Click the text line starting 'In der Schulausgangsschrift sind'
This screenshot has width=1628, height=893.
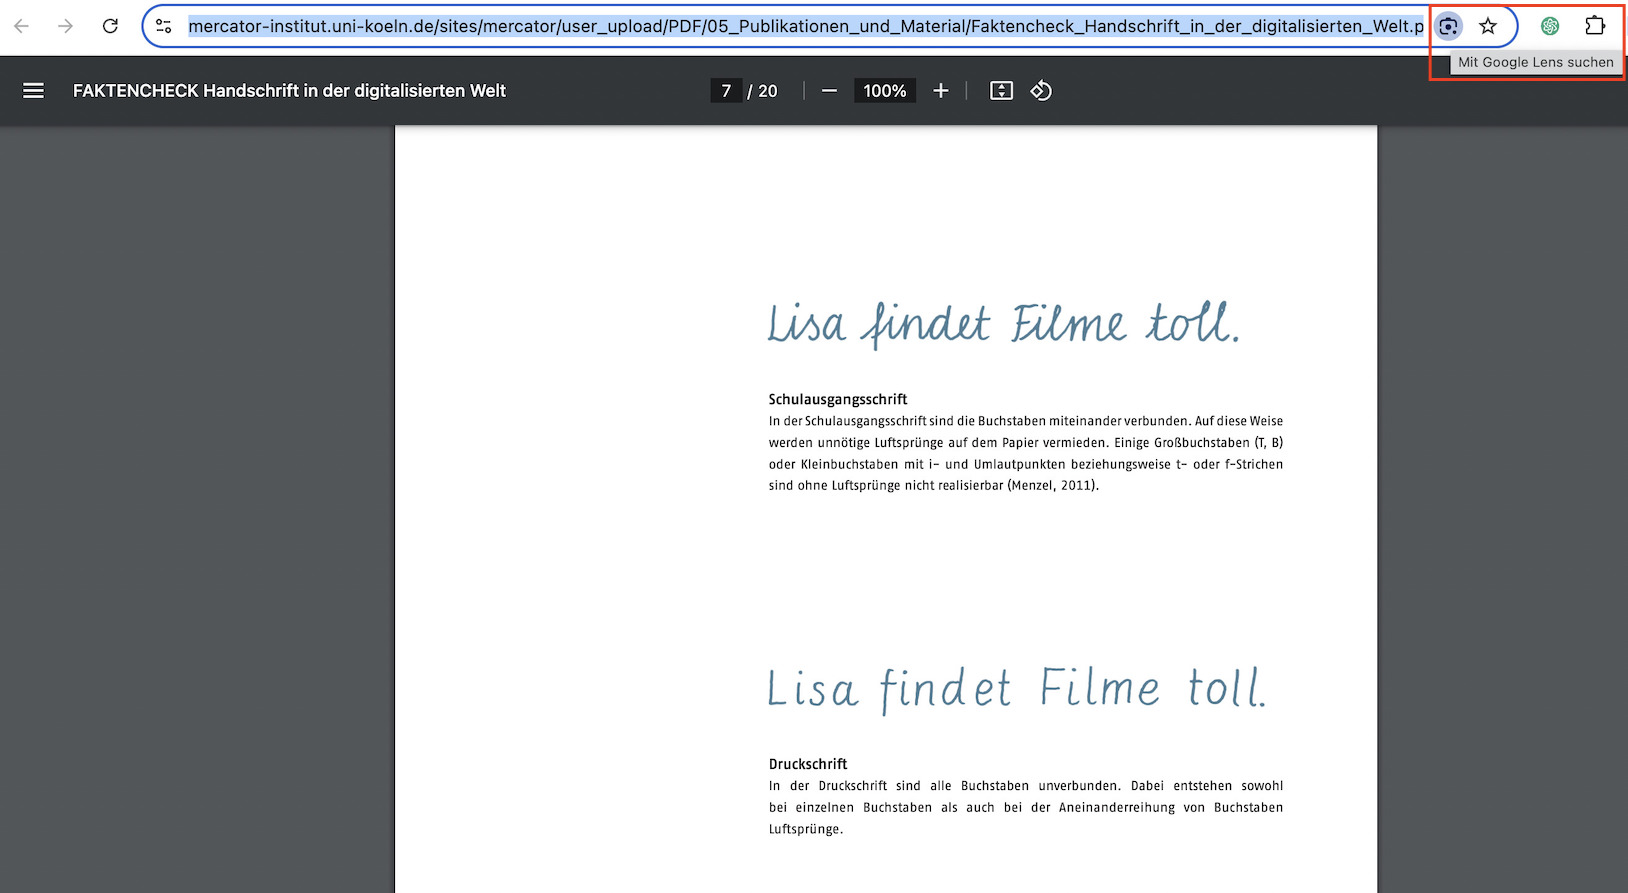1025,421
